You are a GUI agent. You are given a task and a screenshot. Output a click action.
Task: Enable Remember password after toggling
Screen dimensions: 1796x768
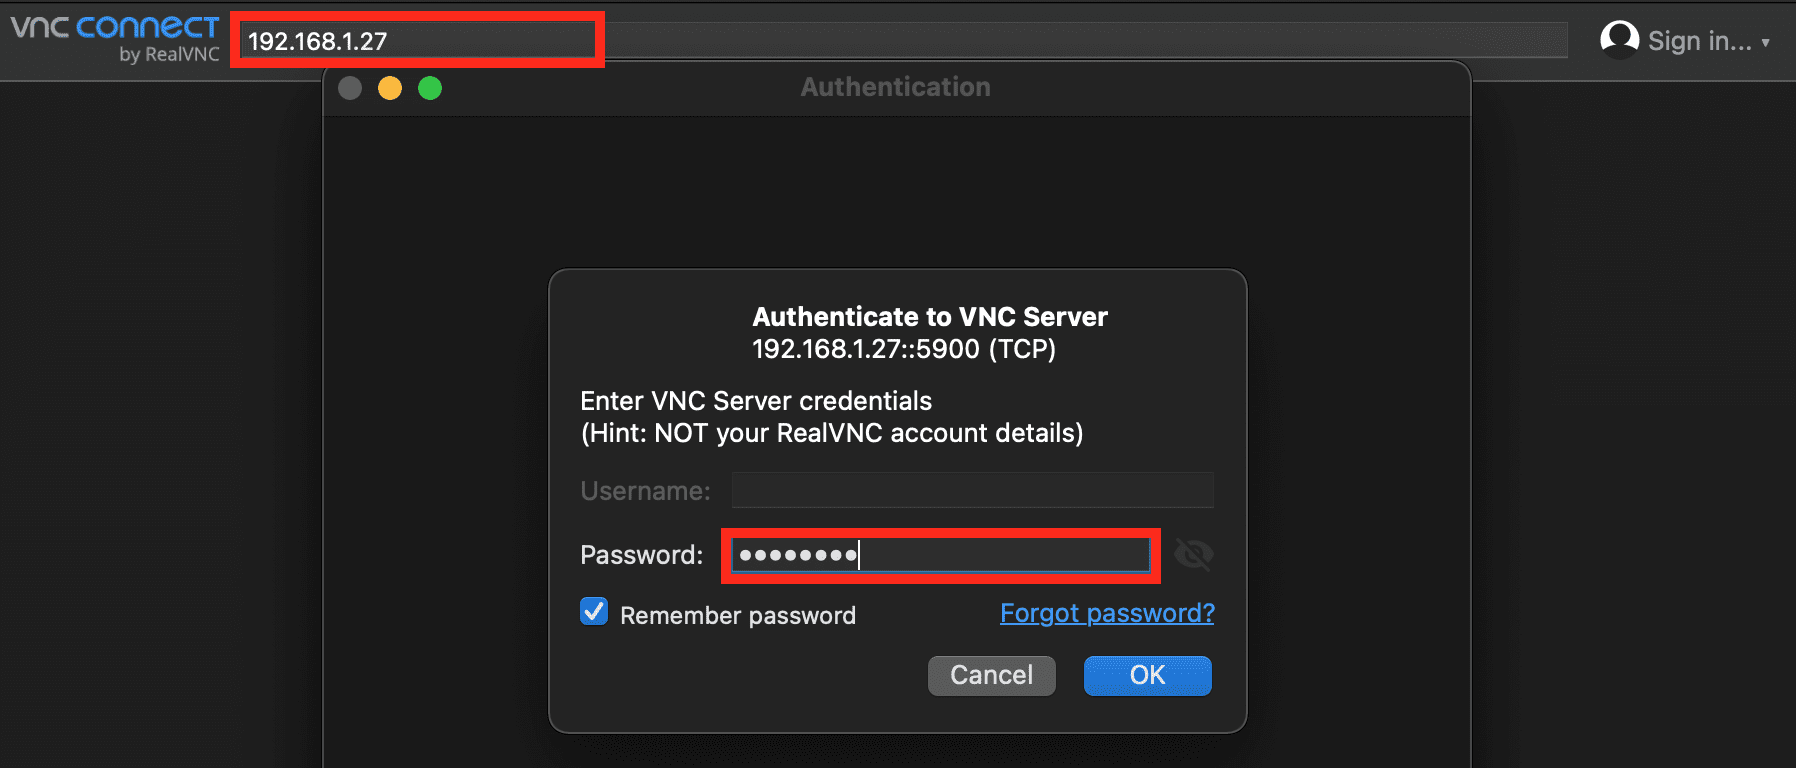pyautogui.click(x=593, y=611)
